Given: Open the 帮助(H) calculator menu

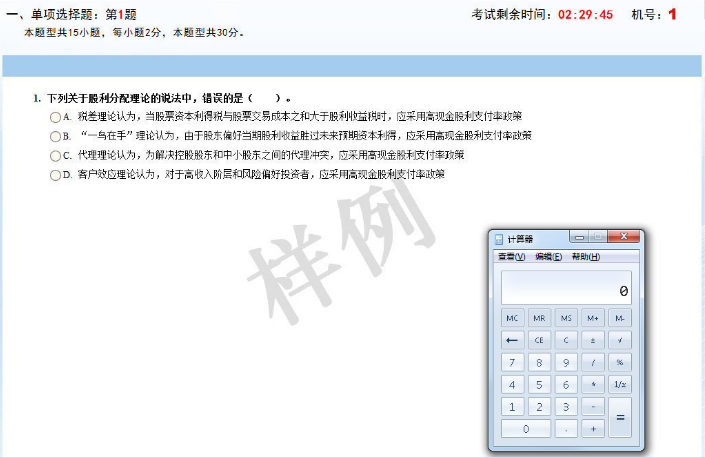Looking at the screenshot, I should 586,257.
